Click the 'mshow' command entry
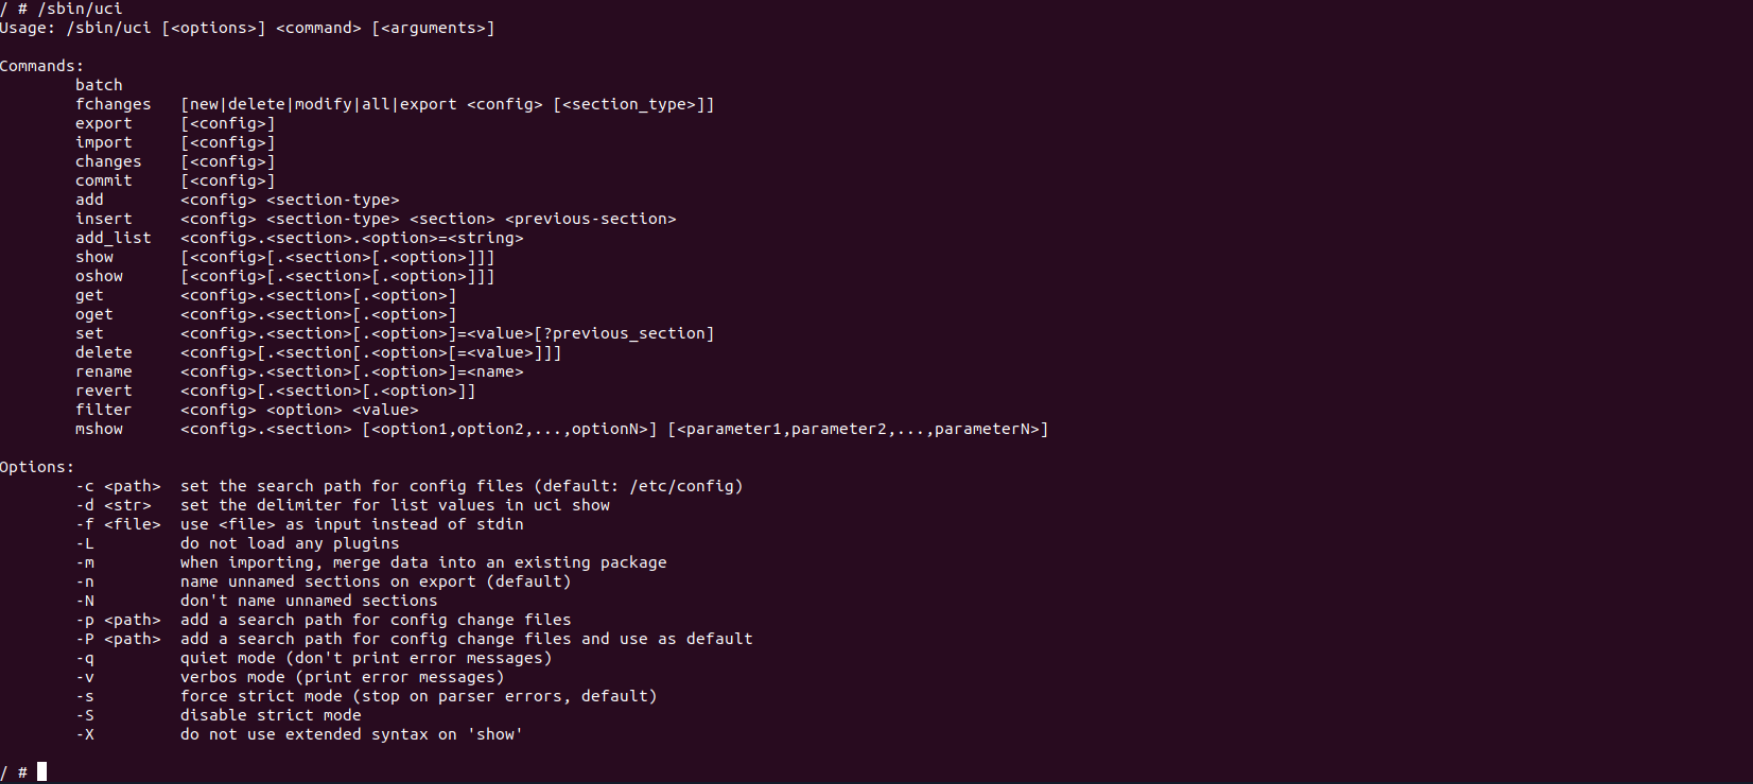This screenshot has width=1753, height=784. pos(99,429)
